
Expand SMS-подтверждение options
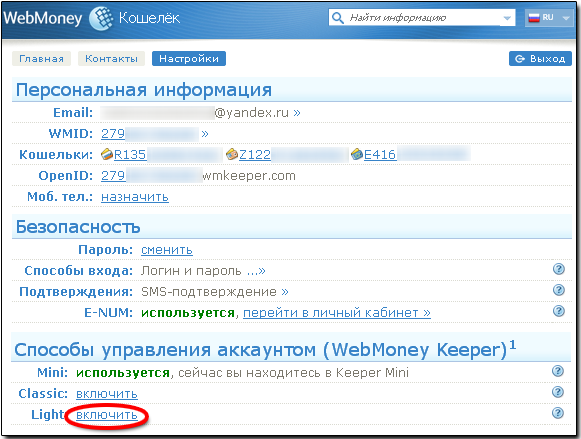pos(285,292)
